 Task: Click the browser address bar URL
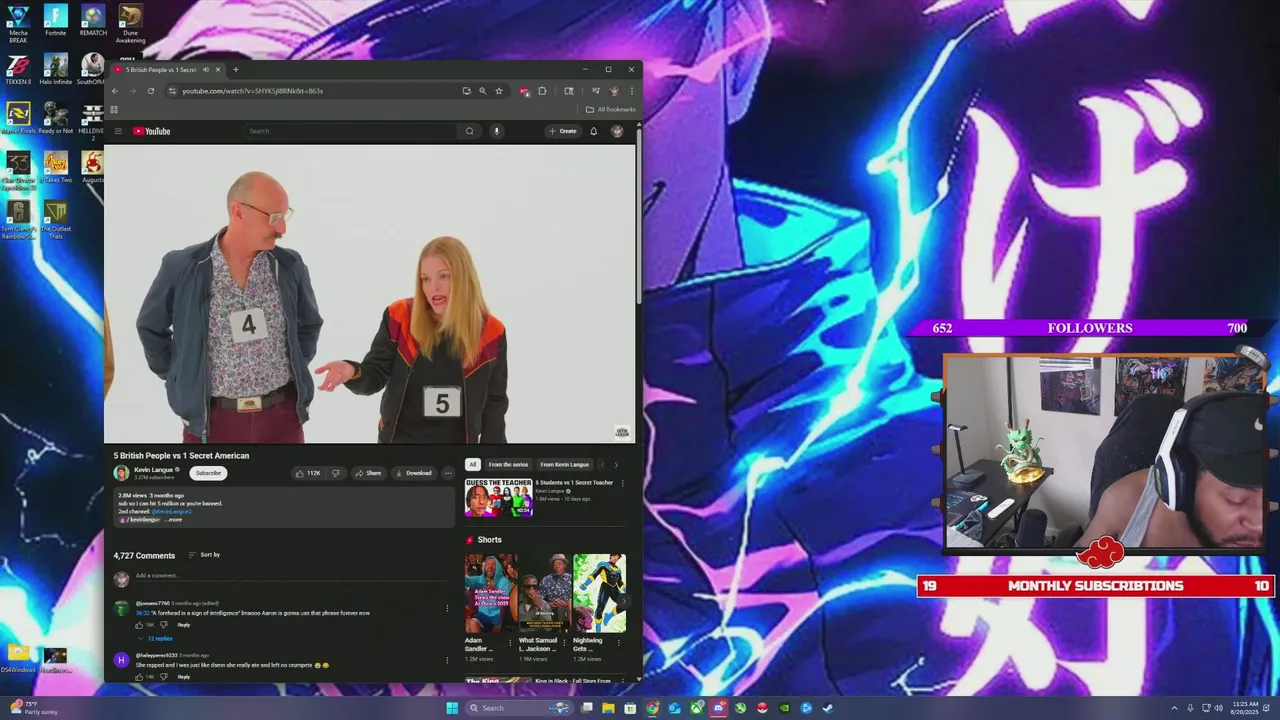coord(252,91)
